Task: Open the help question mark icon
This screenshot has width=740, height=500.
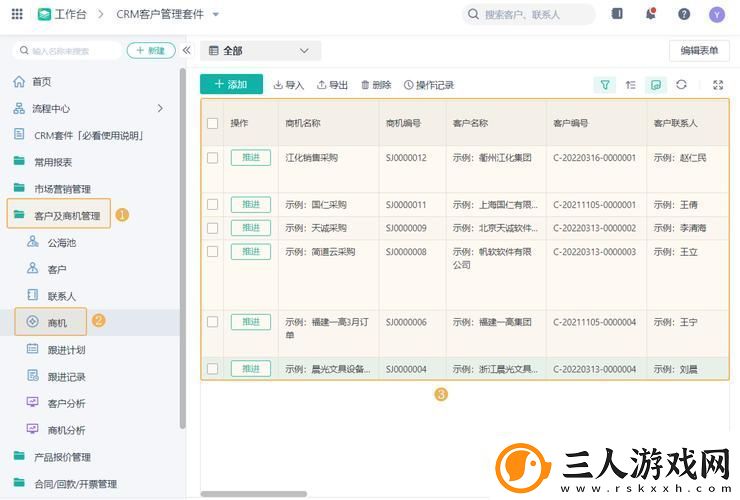Action: (x=684, y=14)
